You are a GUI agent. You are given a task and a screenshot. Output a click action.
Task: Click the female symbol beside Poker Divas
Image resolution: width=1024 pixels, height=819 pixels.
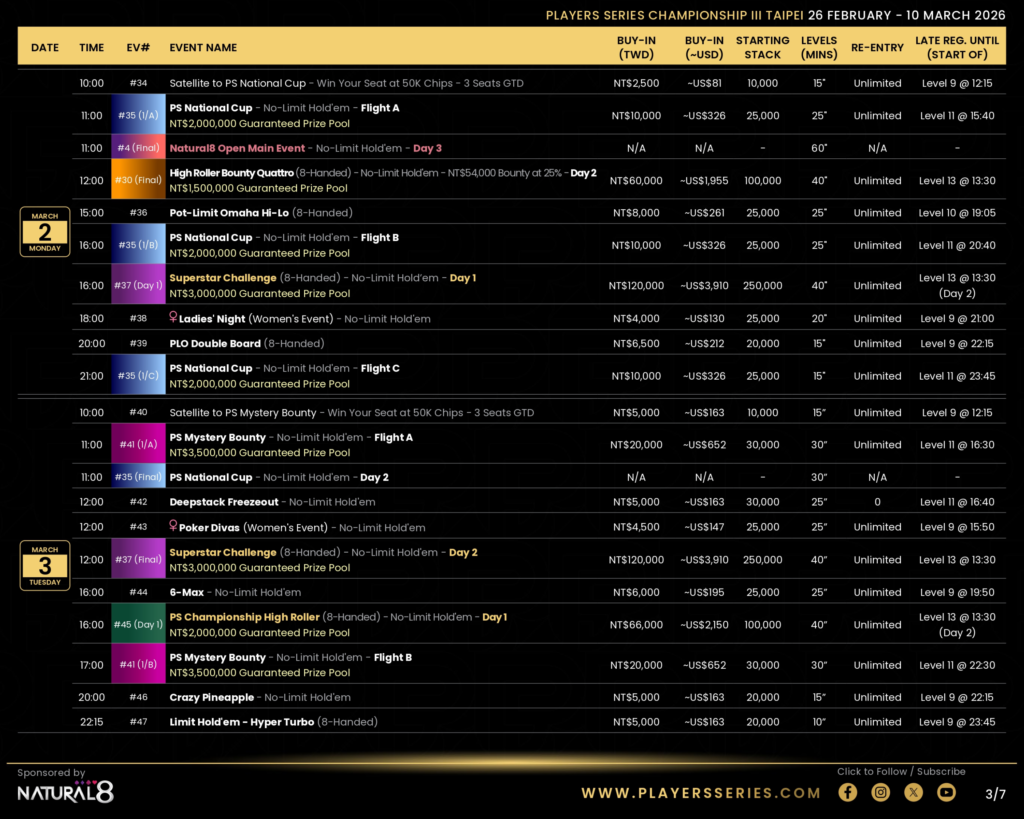173,527
